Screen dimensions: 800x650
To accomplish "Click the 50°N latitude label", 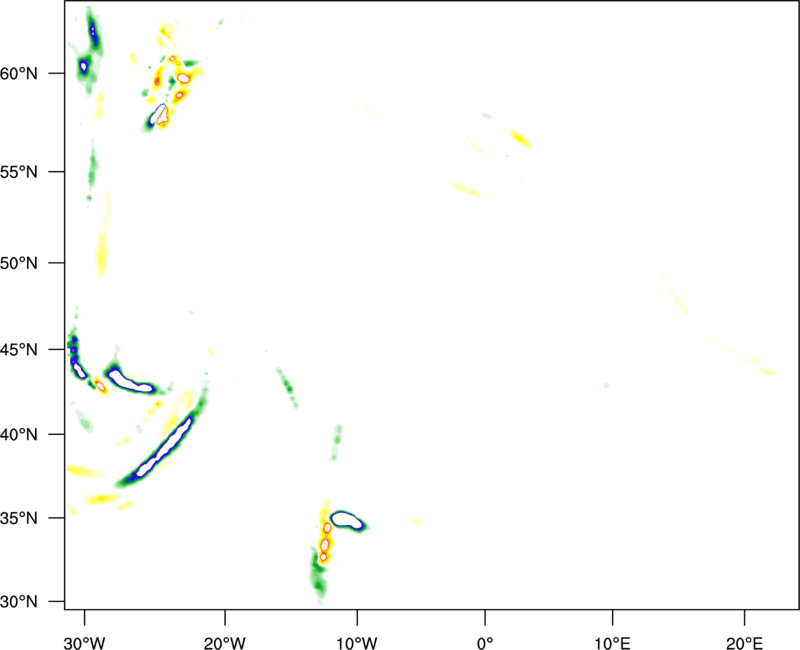I will 19,263.
